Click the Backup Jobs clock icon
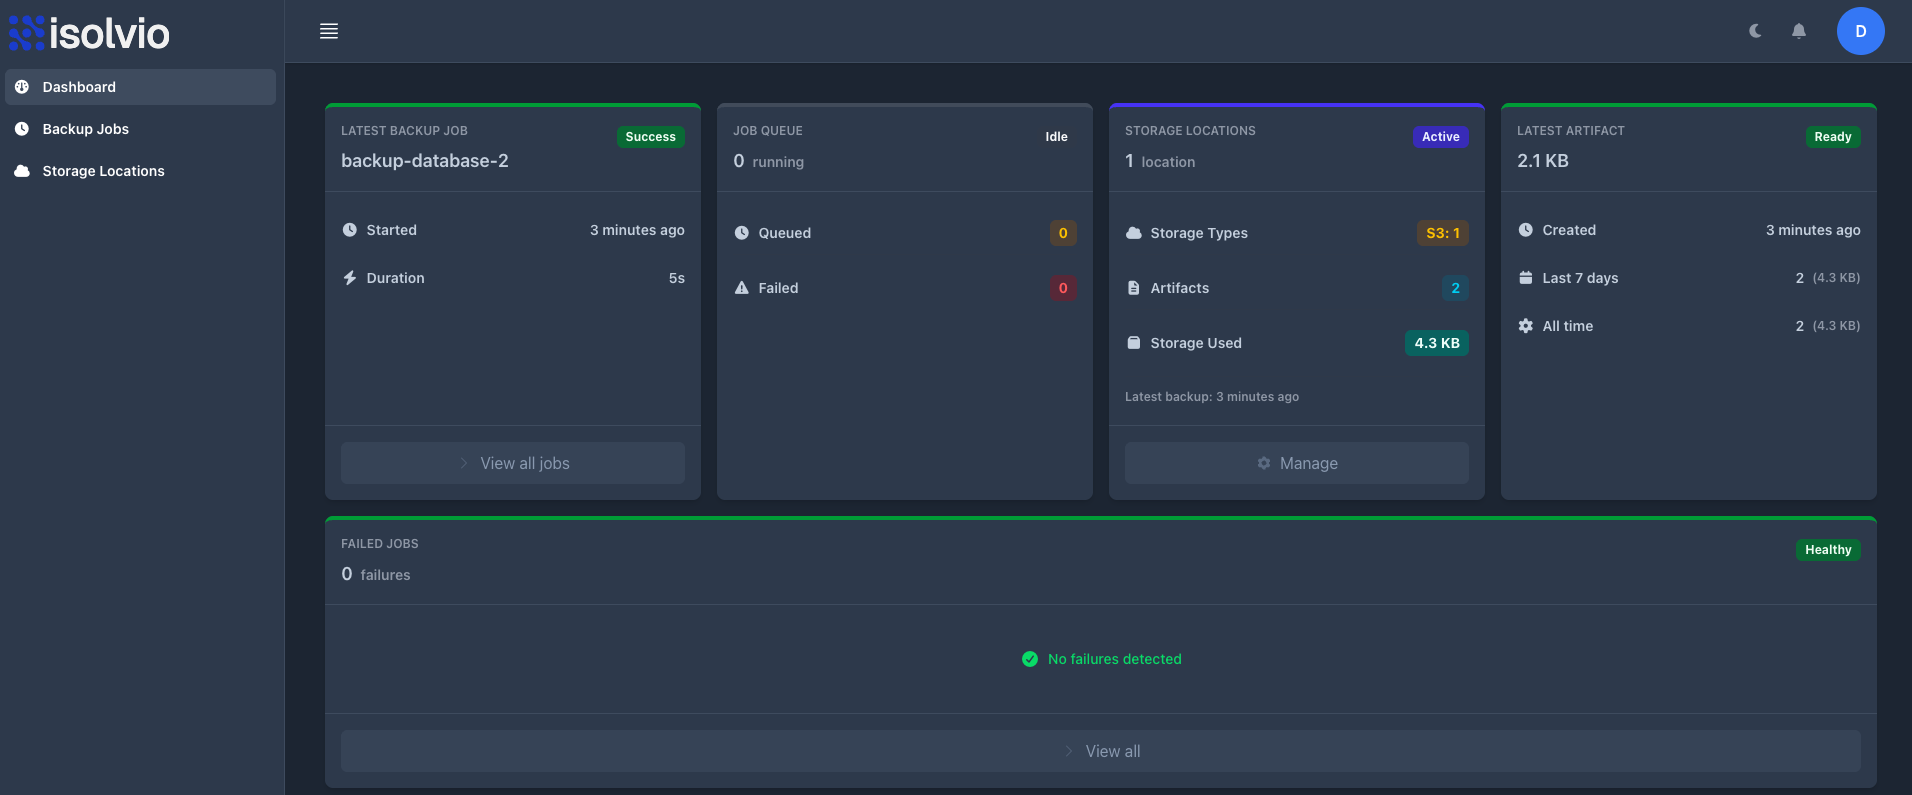1912x795 pixels. click(22, 129)
